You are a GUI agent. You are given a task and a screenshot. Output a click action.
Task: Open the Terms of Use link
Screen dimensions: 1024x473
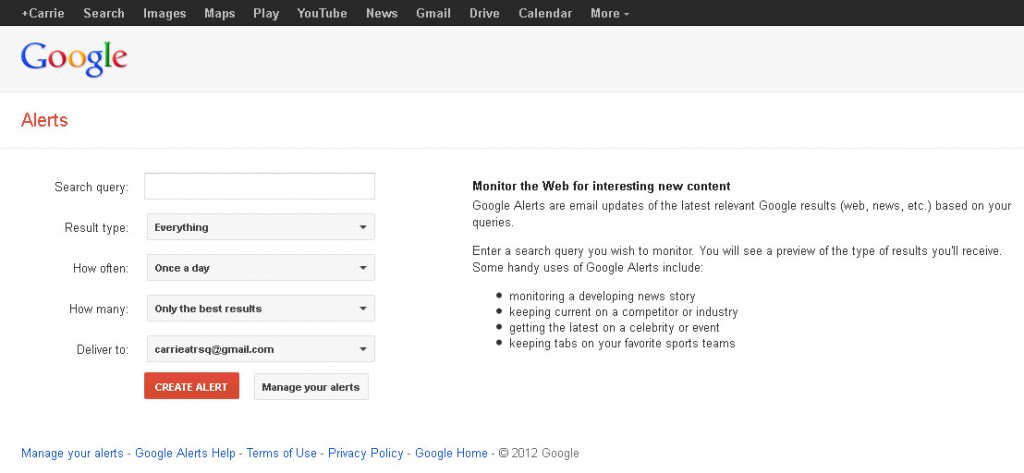[281, 453]
